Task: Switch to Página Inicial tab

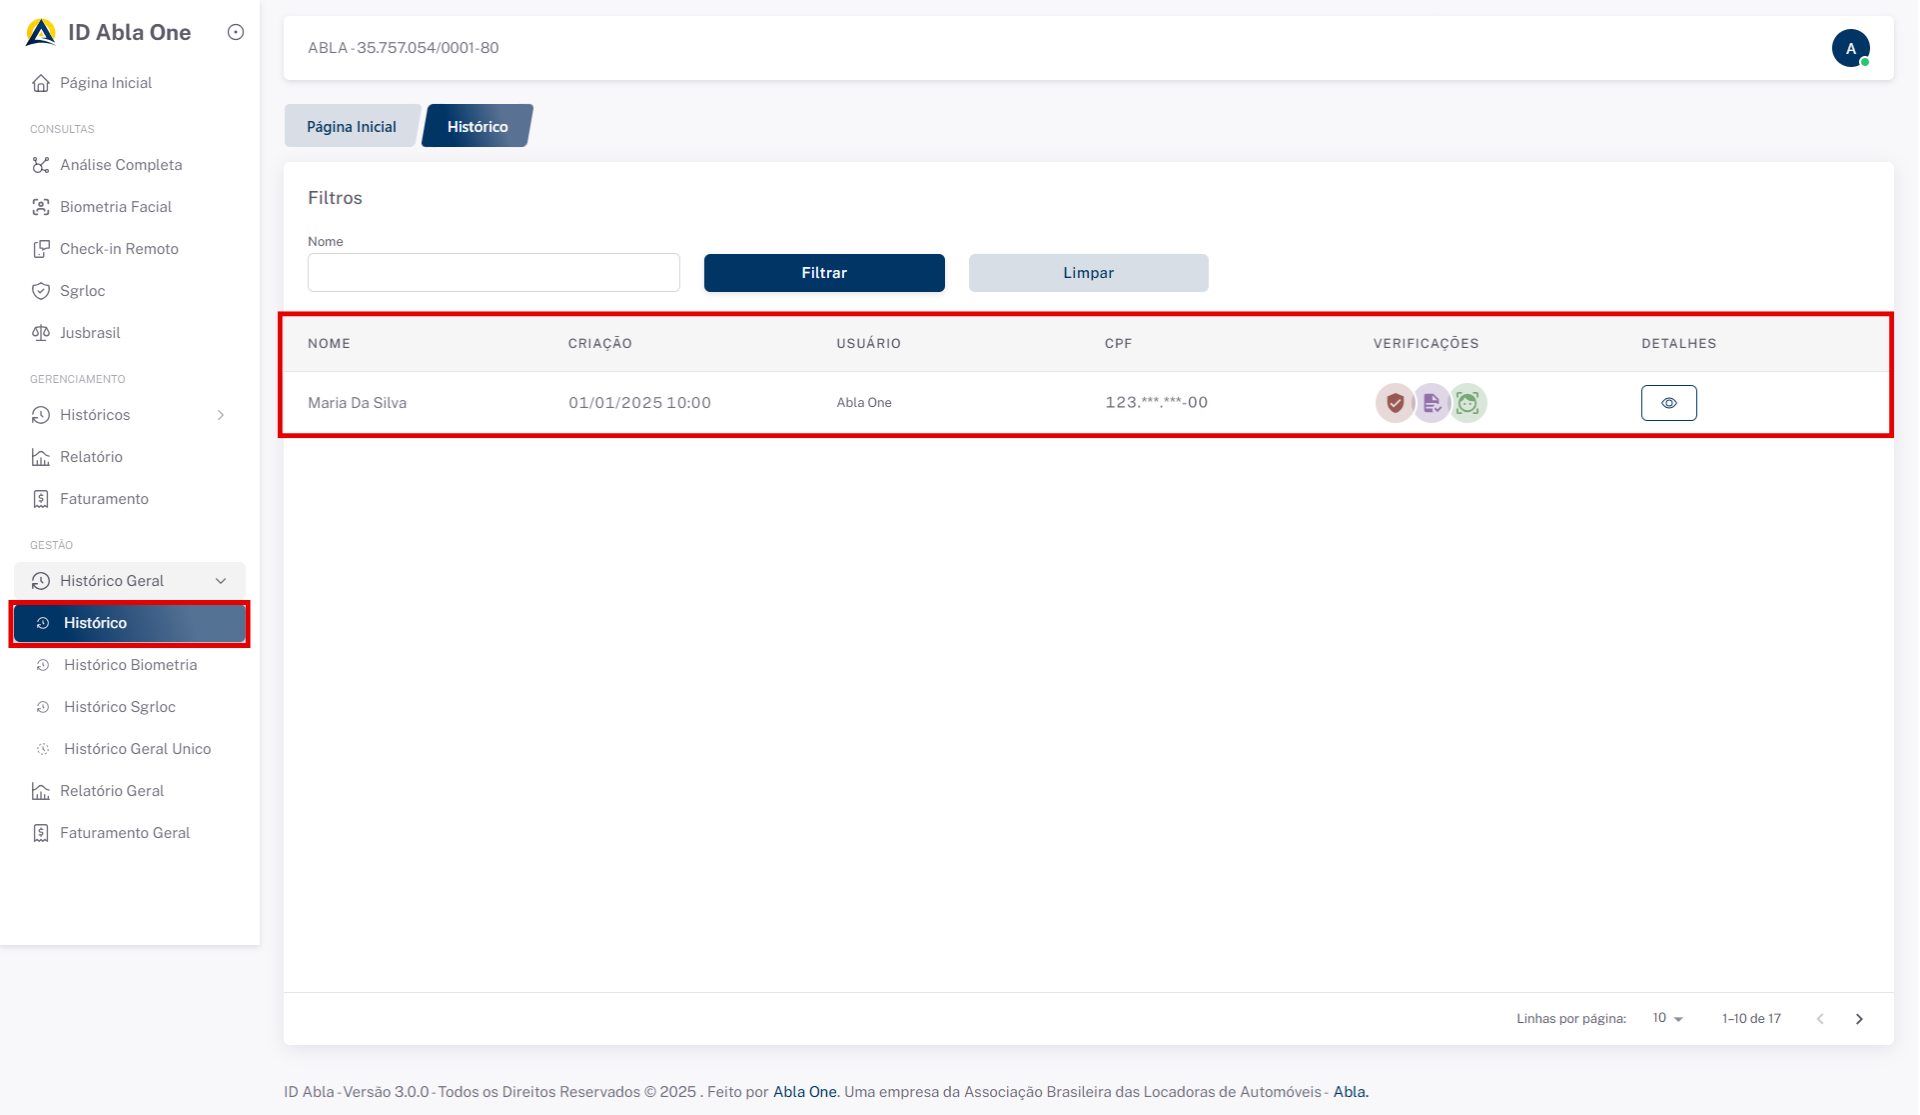Action: 351,127
